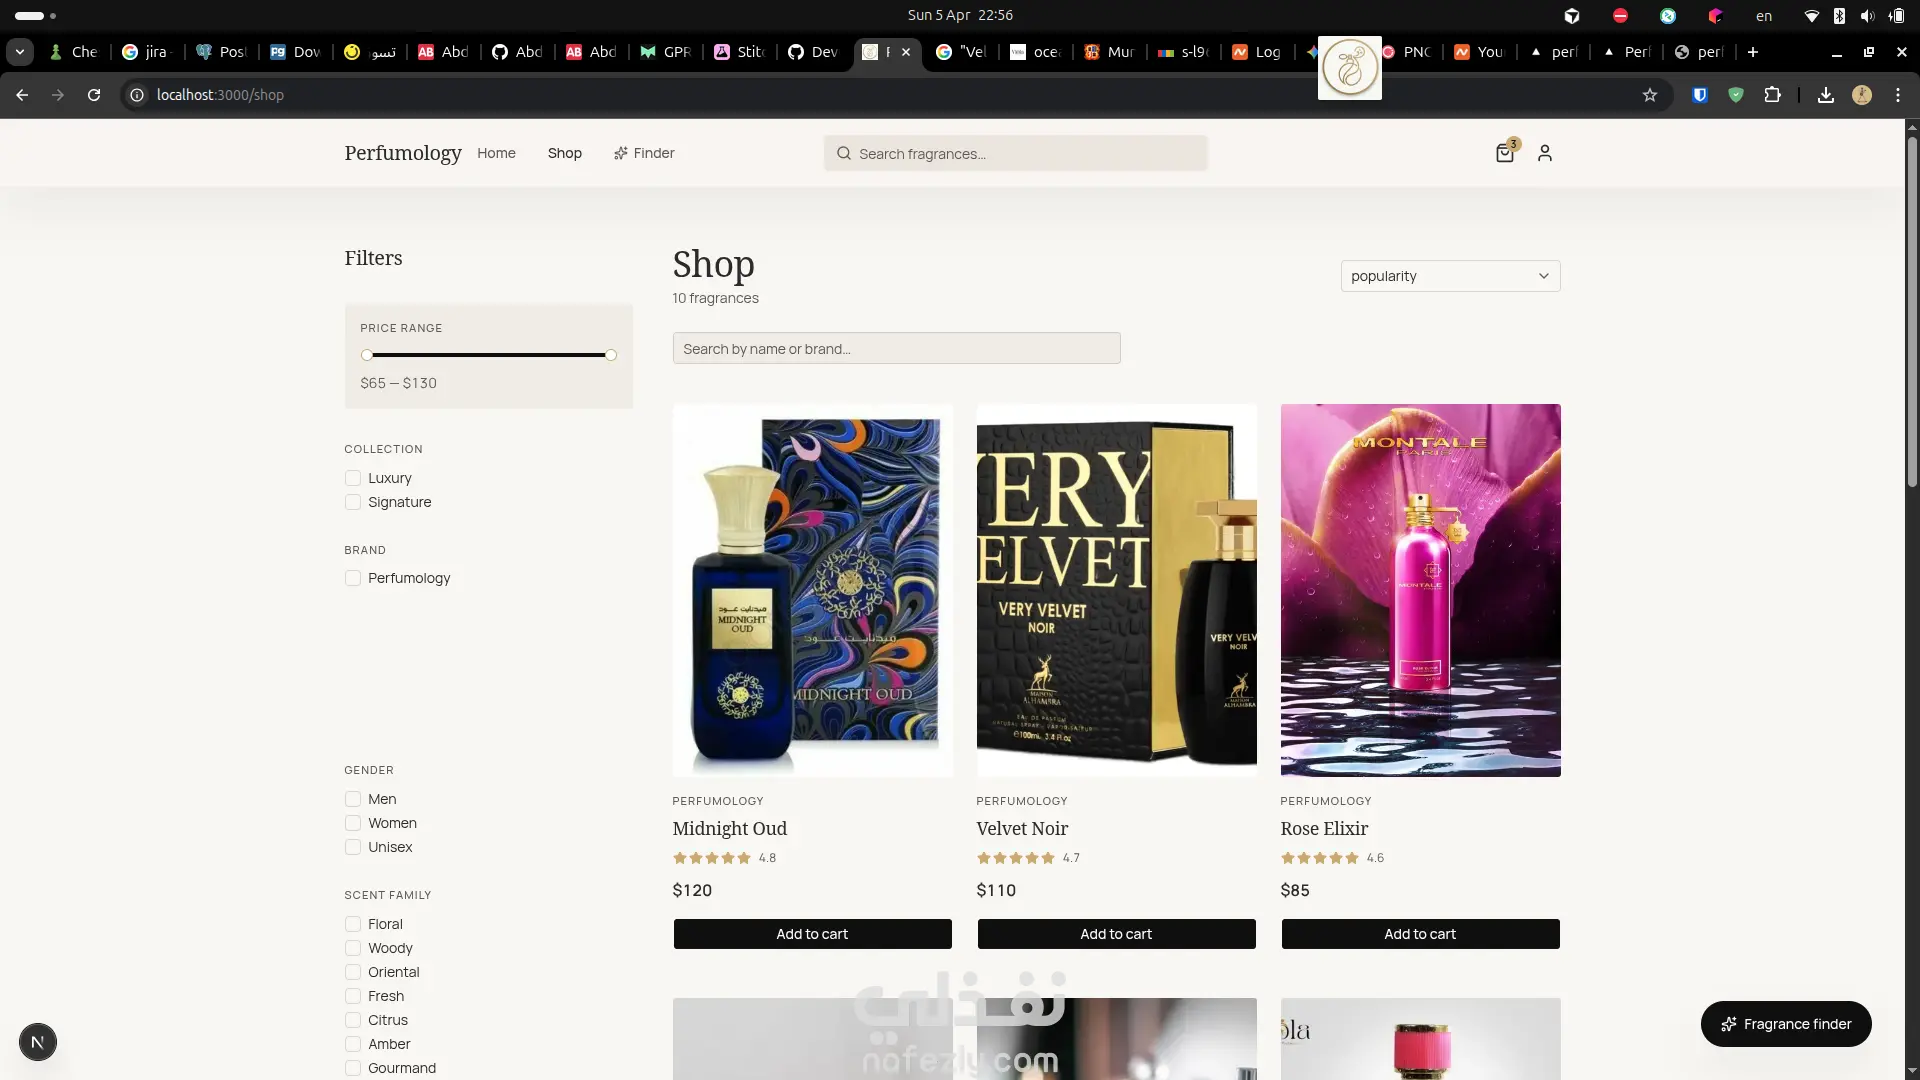
Task: Open the popularity sort dropdown
Action: (x=1450, y=276)
